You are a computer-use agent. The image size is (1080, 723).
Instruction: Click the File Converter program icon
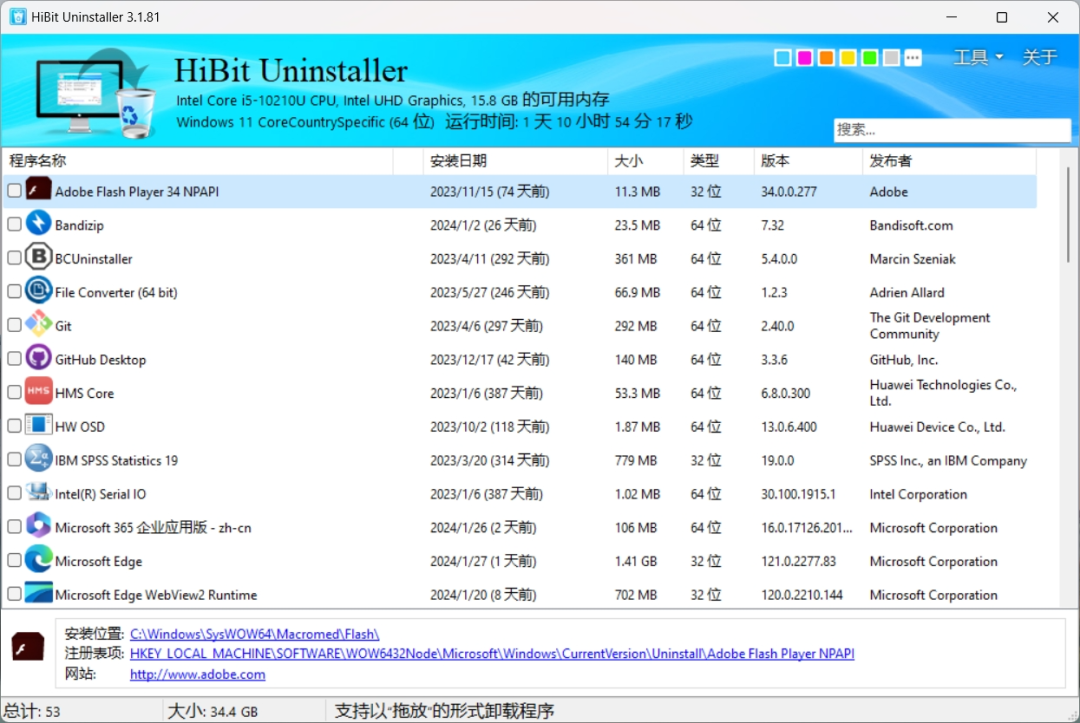(x=39, y=291)
